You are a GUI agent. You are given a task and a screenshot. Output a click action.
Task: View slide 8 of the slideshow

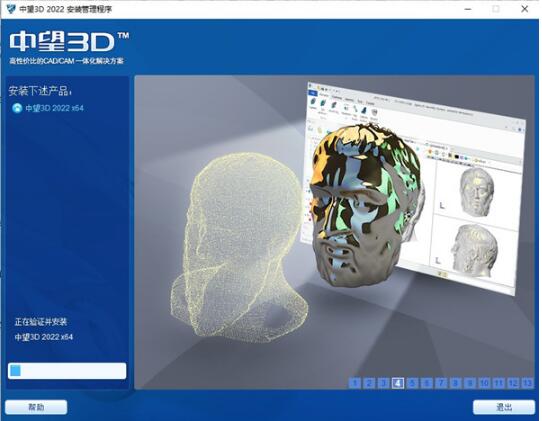456,383
